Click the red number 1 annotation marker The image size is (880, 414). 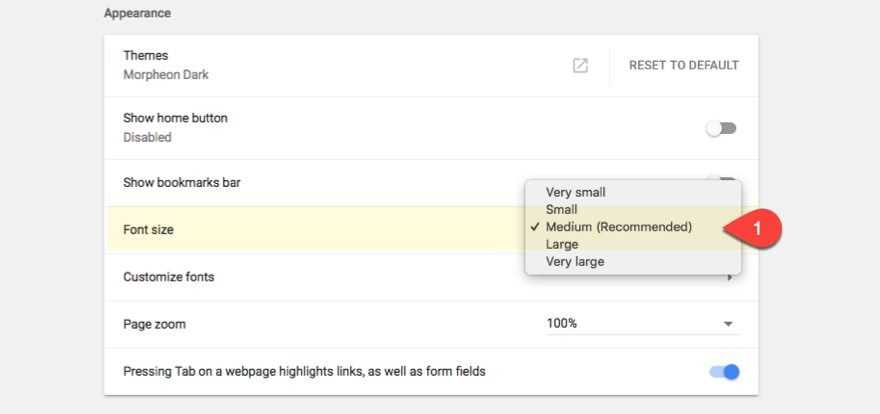click(x=757, y=229)
